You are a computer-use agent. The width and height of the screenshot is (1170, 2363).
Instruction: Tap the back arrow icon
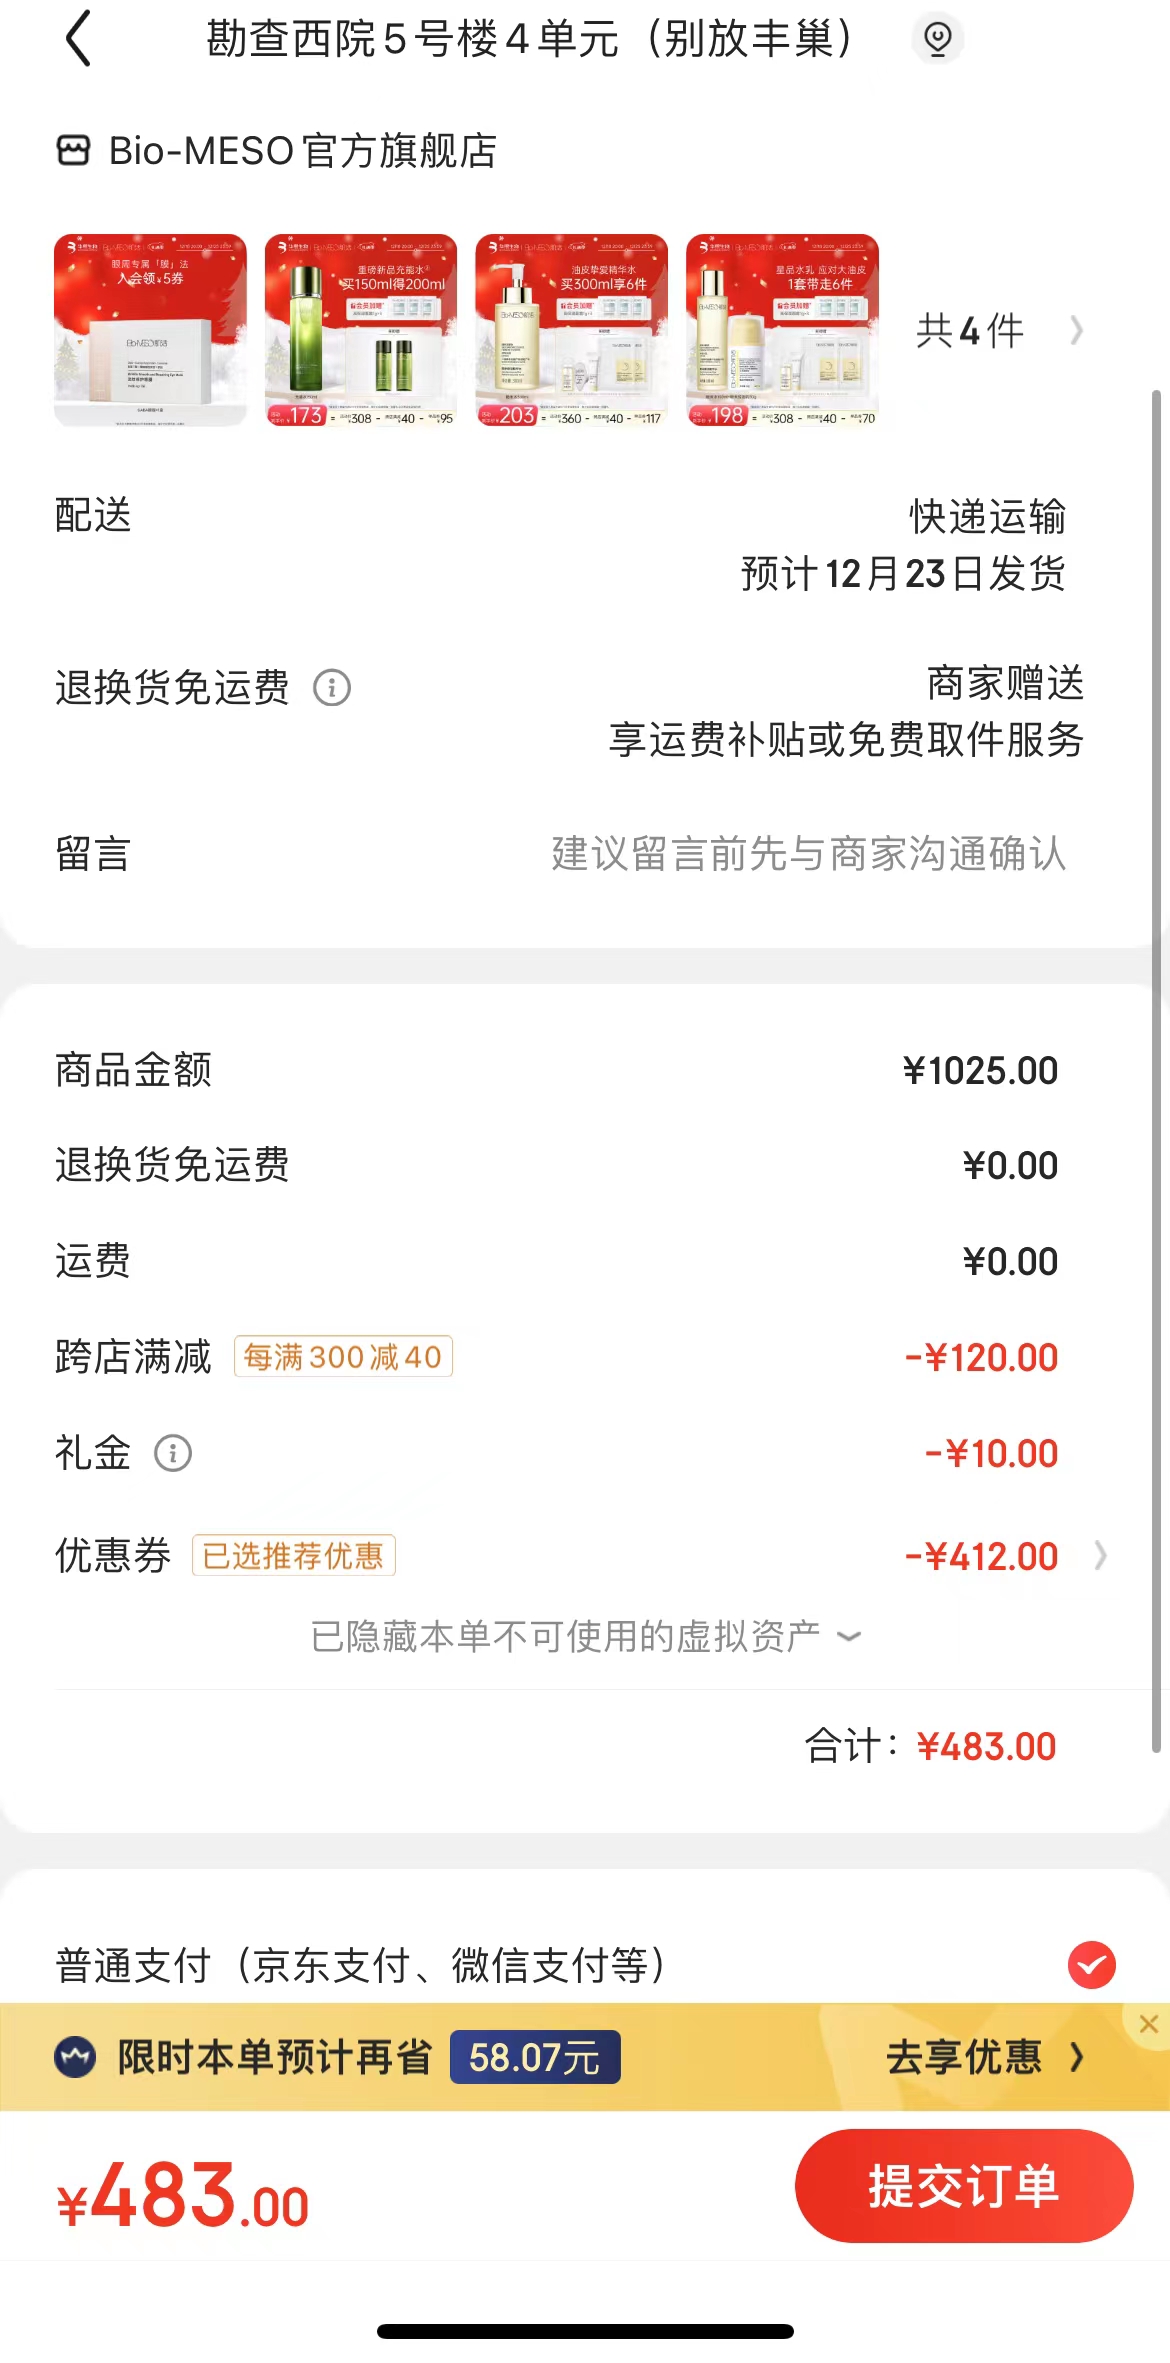click(78, 39)
